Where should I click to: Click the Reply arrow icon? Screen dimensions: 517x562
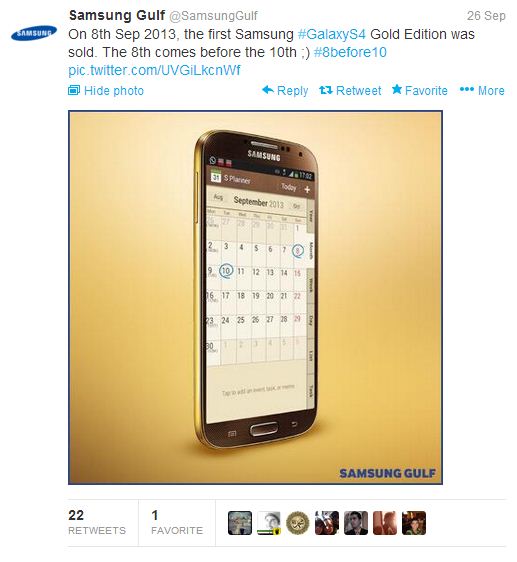[268, 90]
